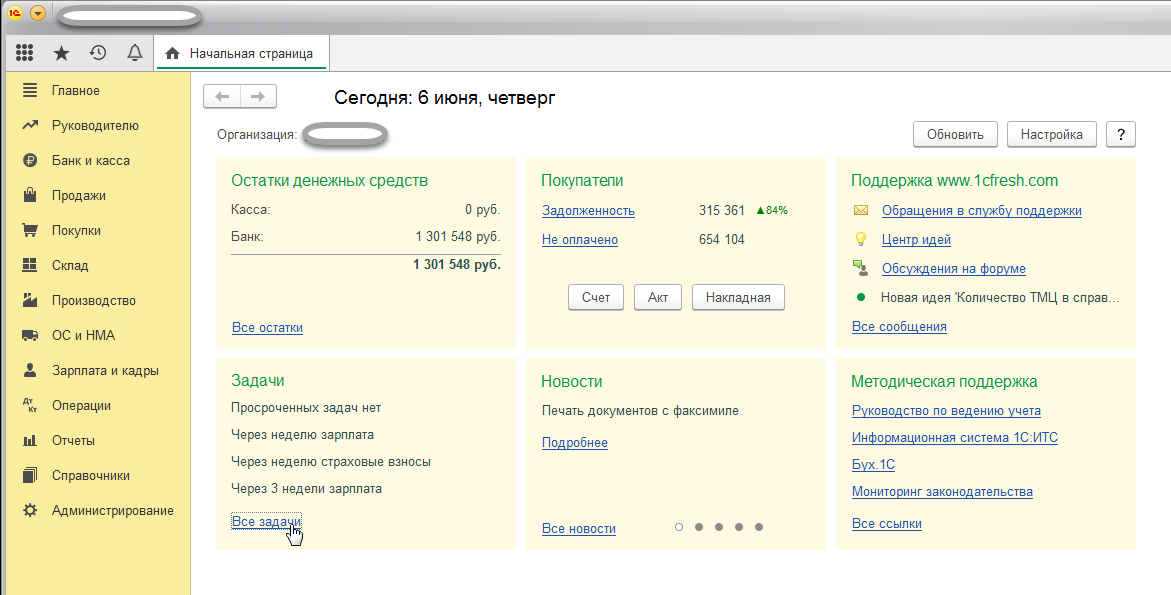Screen dimensions: 1171x595
Task: Open the Администрирование gear section
Action: click(112, 510)
